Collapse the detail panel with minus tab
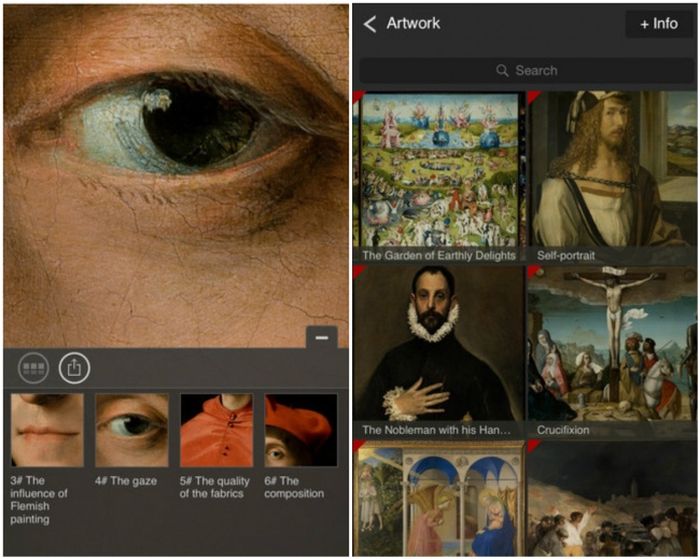Screen dimensions: 700x559 (x=321, y=337)
